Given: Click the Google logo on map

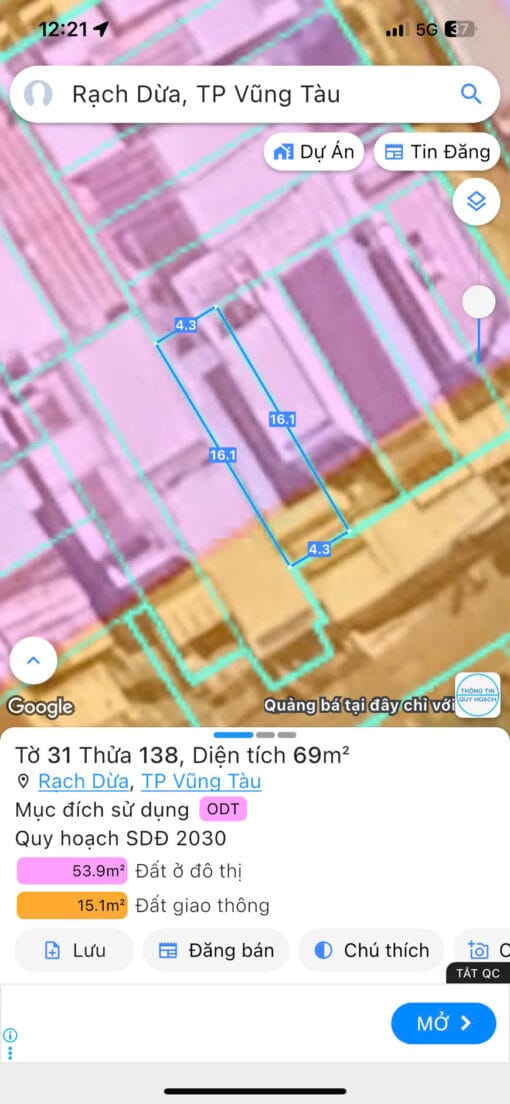Looking at the screenshot, I should coord(40,706).
